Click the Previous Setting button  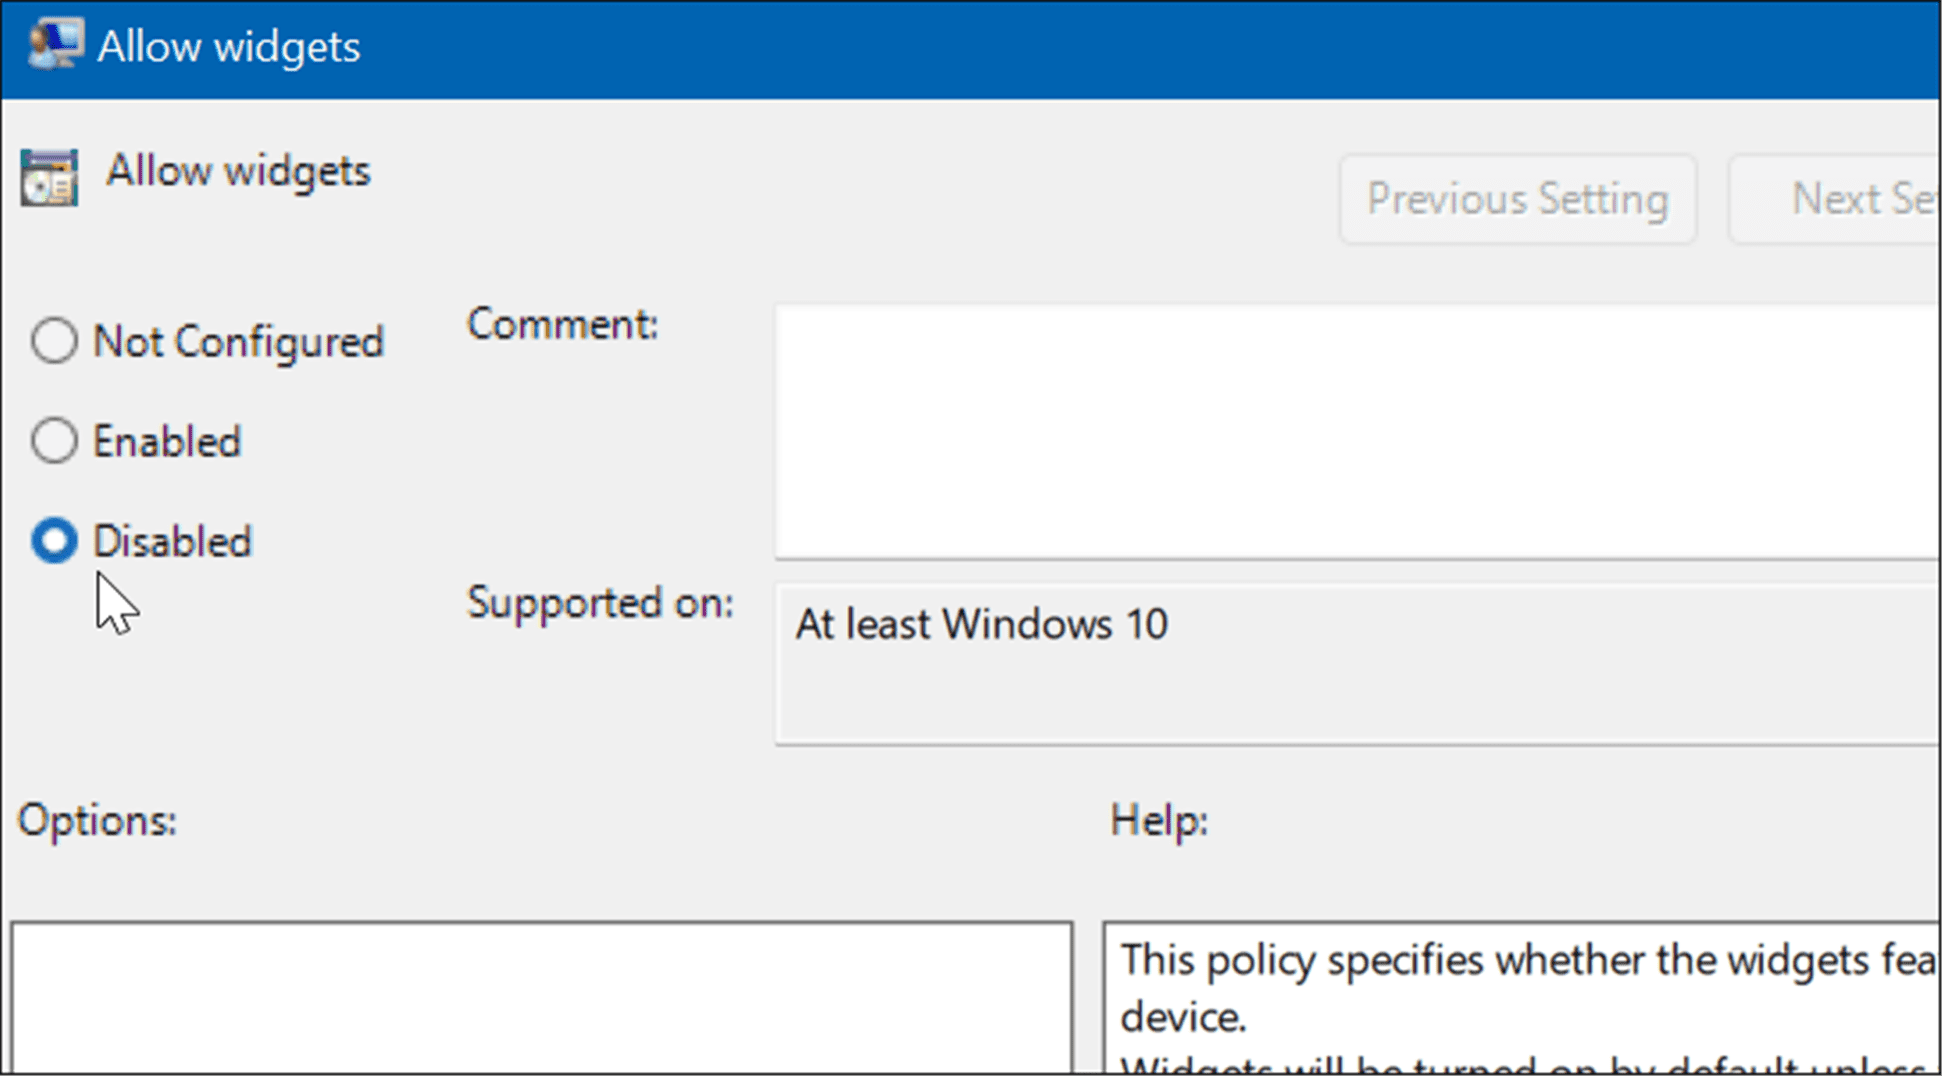(1516, 198)
